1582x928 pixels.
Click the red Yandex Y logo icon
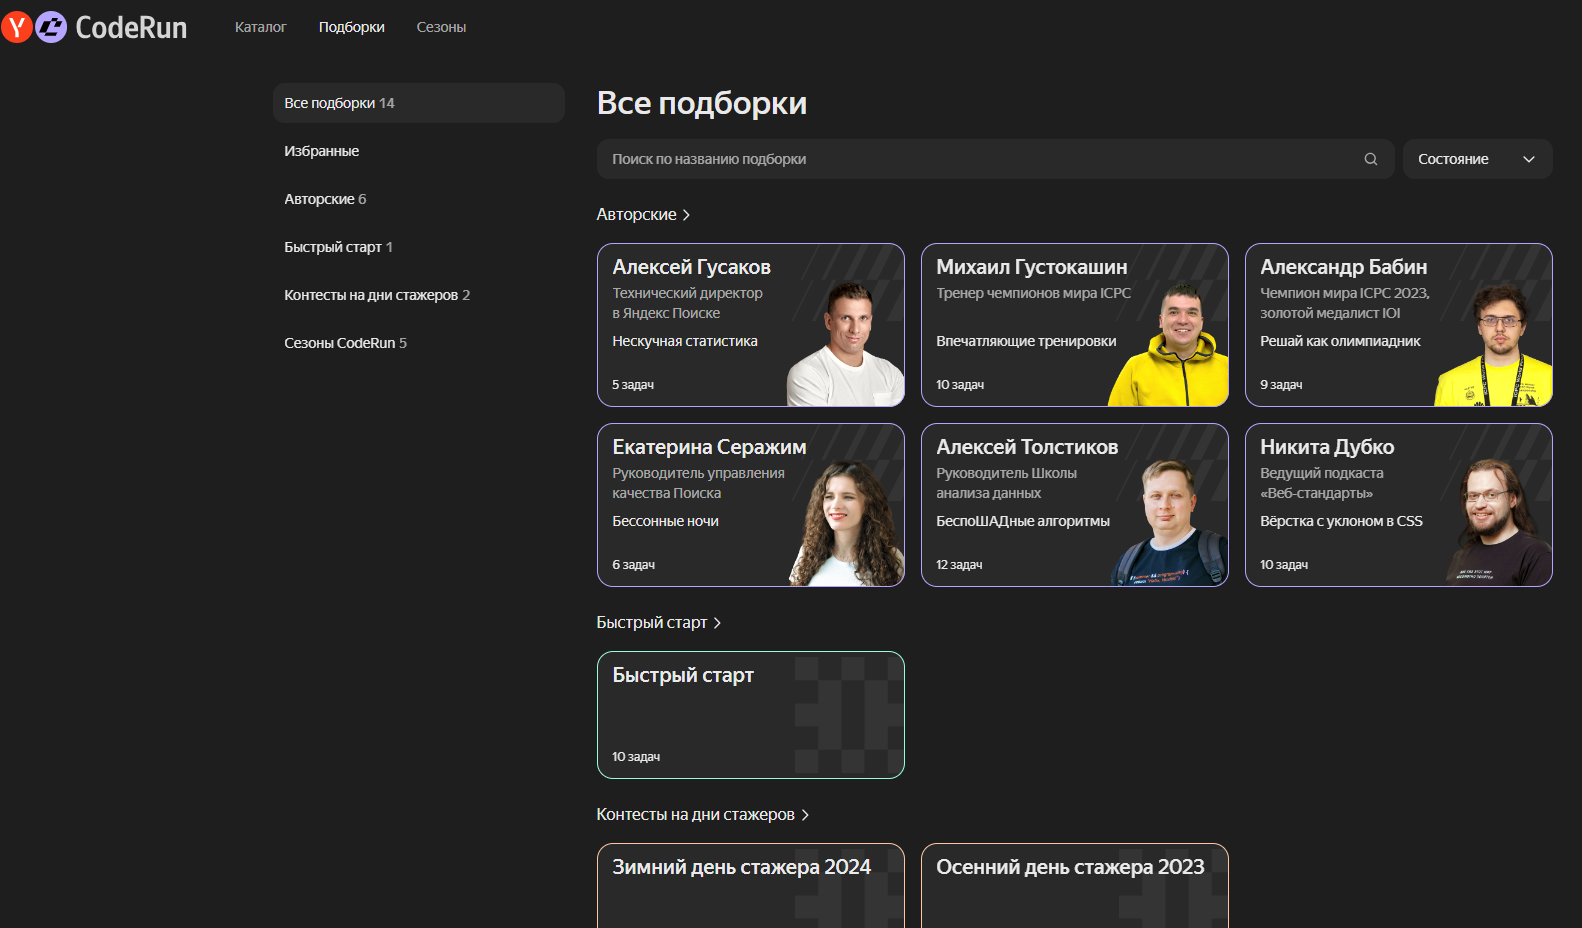click(17, 27)
